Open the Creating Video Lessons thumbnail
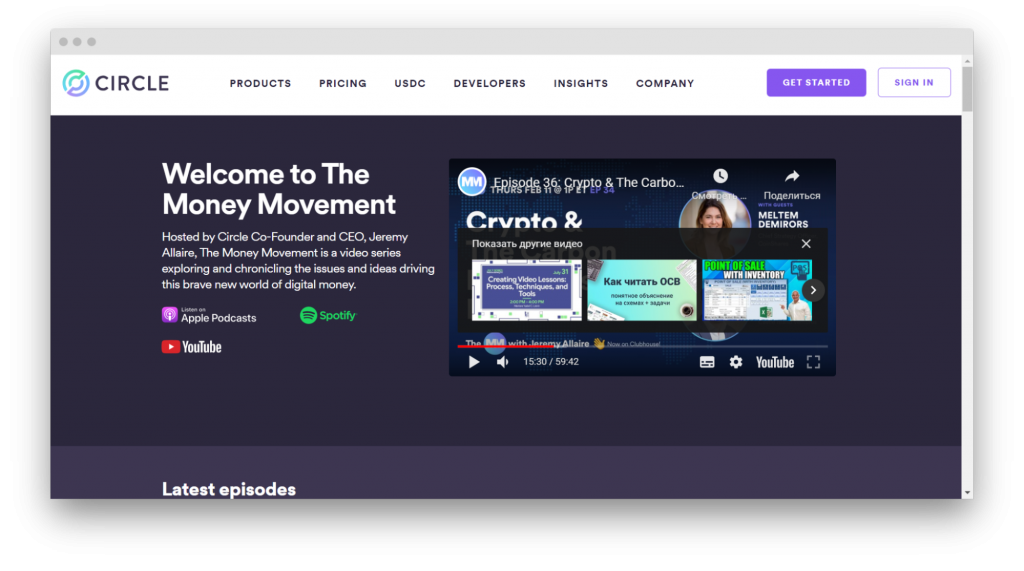The image size is (1024, 571). pyautogui.click(x=526, y=290)
